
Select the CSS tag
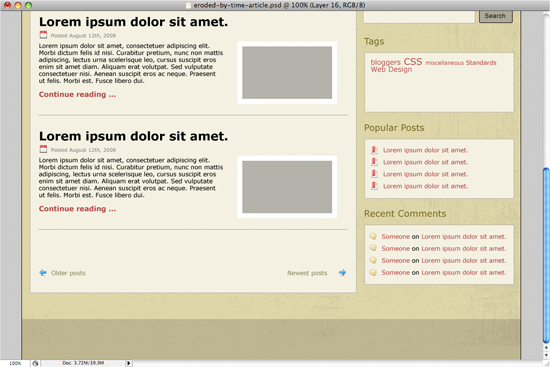click(x=413, y=61)
